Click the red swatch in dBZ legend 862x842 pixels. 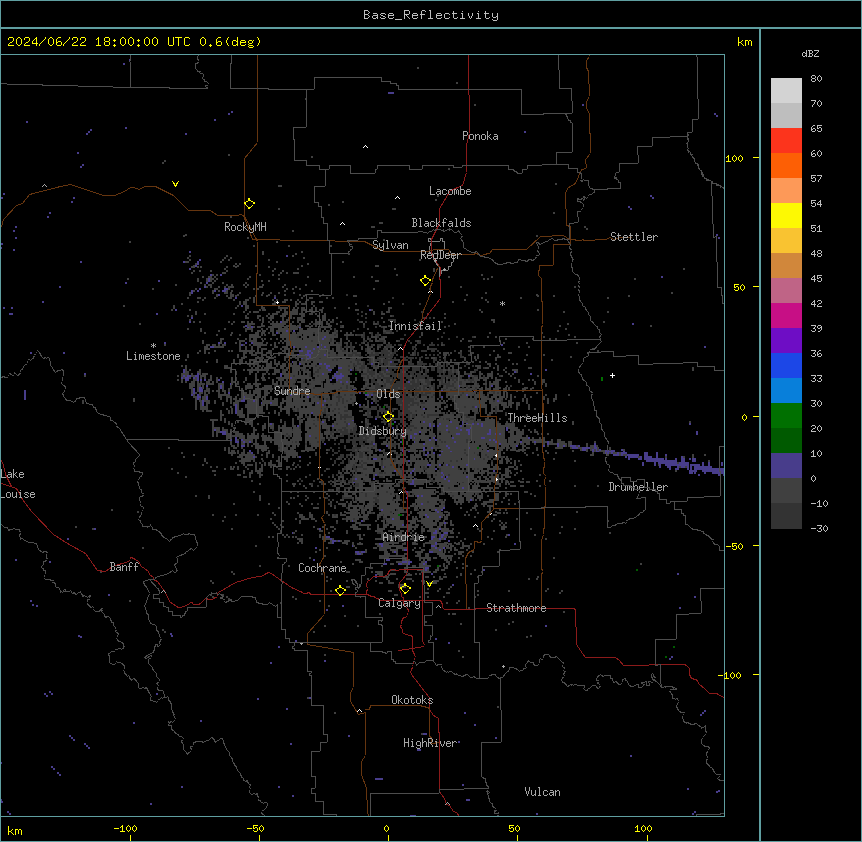click(x=786, y=140)
